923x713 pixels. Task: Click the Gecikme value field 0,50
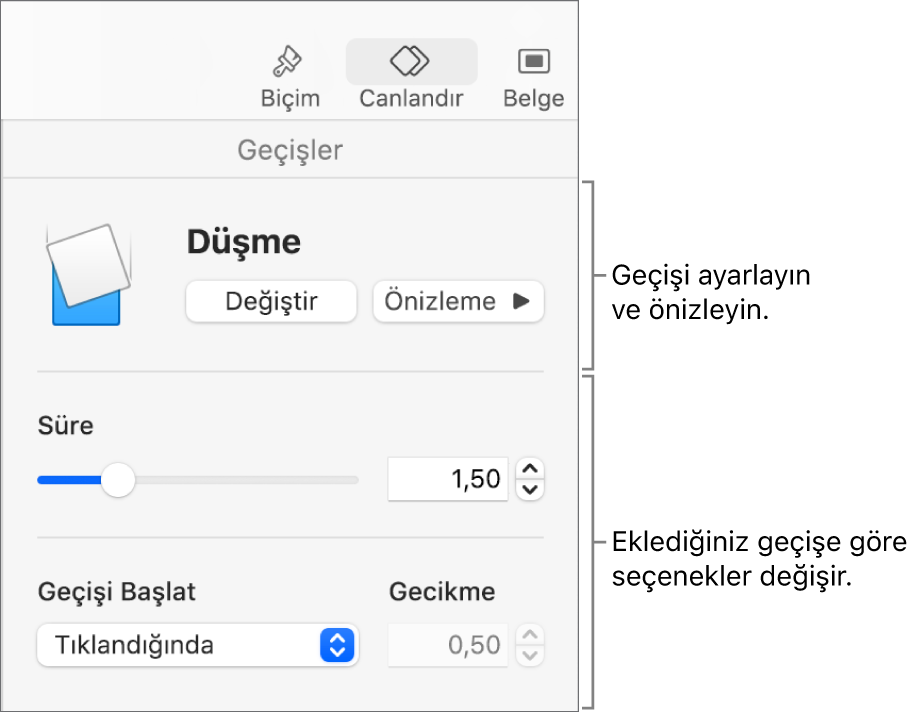[x=447, y=645]
